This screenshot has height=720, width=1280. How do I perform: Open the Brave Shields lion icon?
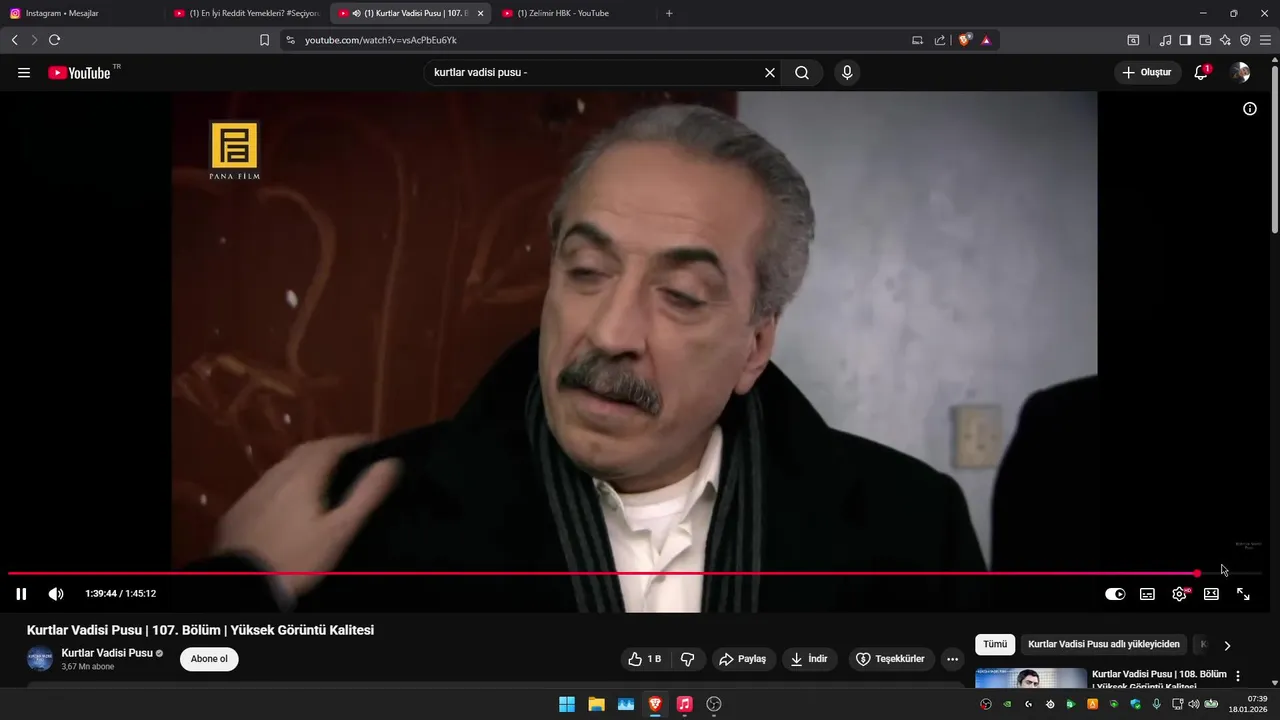965,40
